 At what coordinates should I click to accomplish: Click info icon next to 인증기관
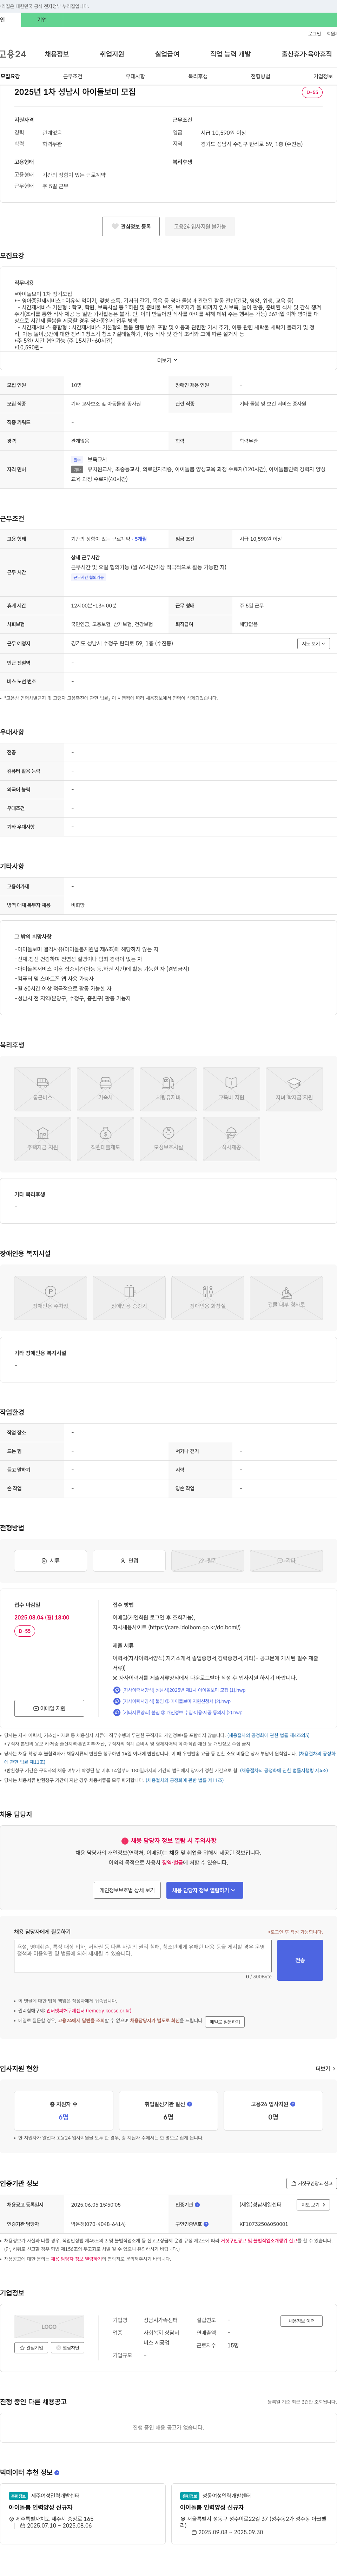[x=197, y=2204]
